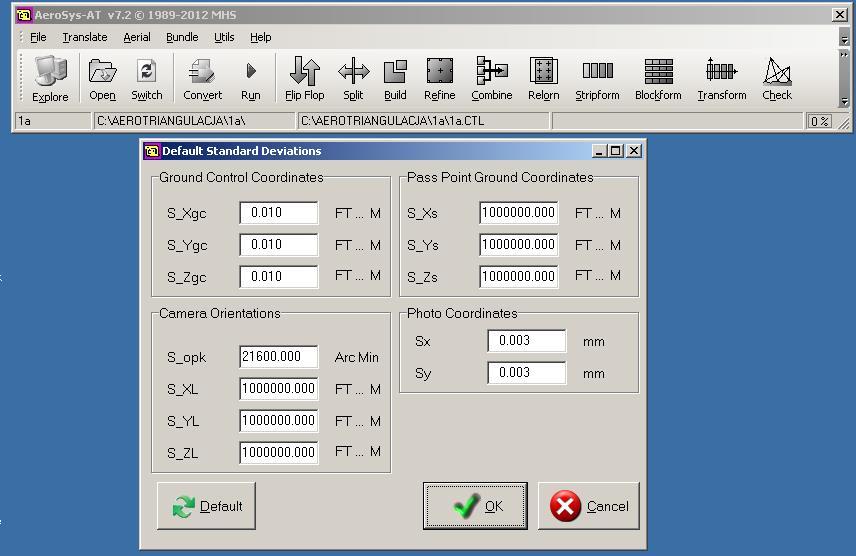This screenshot has height=556, width=856.
Task: Click the 0 % progress indicator
Action: tap(819, 121)
